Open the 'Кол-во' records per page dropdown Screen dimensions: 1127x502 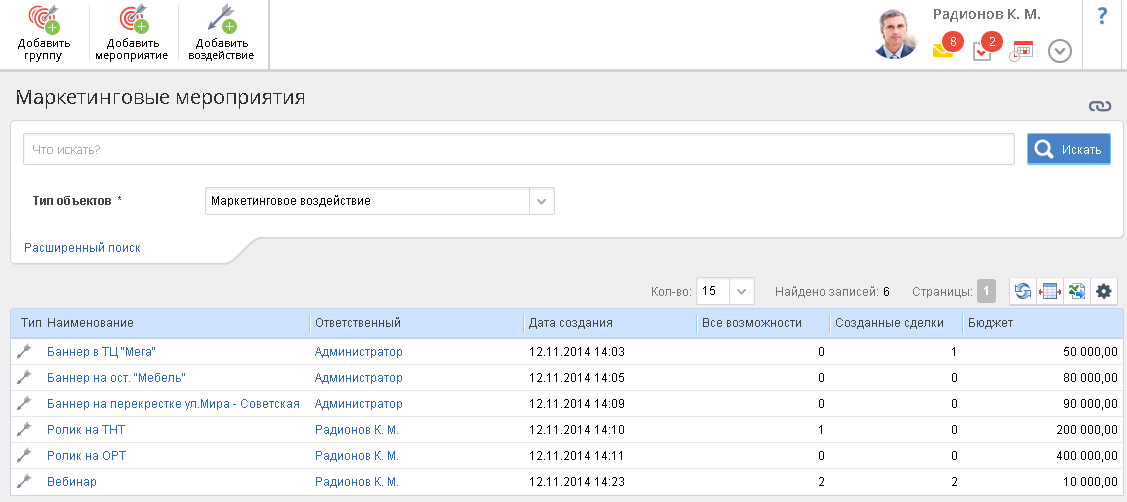(x=742, y=292)
